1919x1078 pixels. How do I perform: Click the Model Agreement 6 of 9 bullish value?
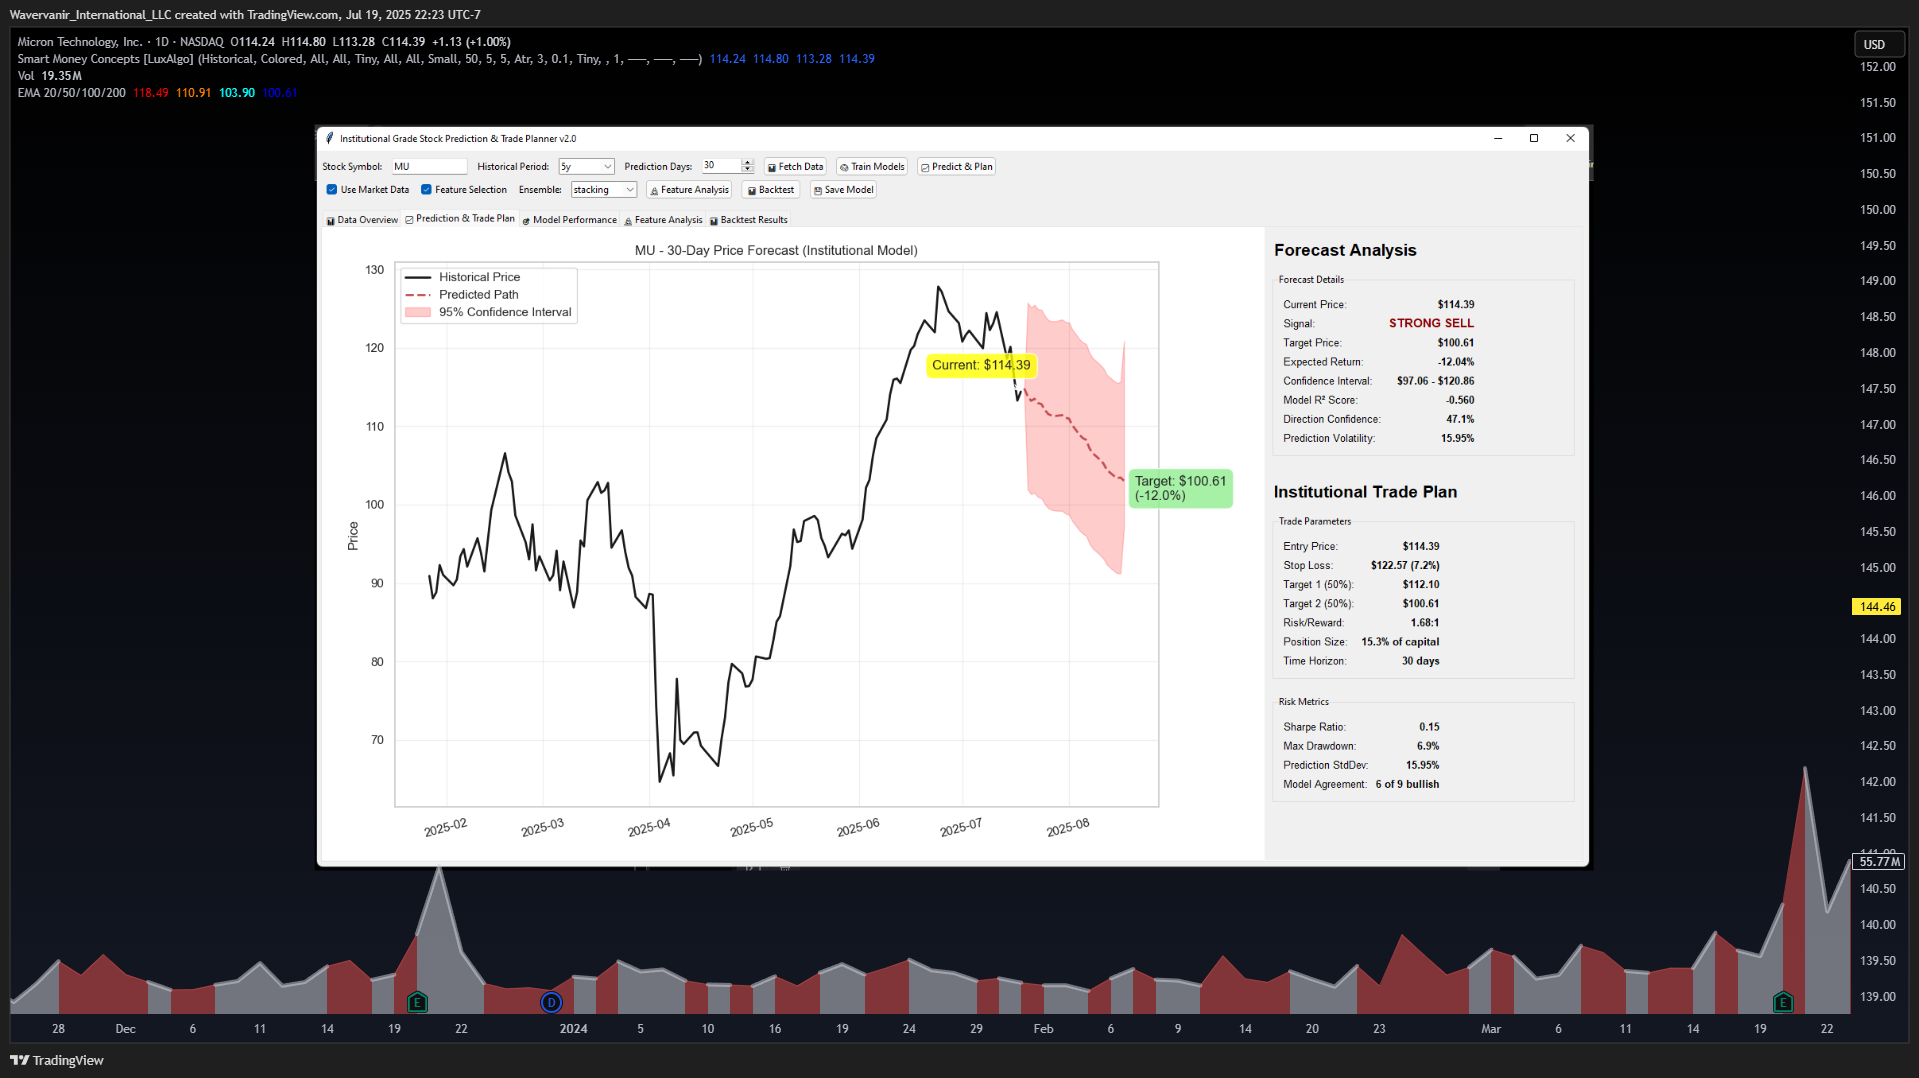(1407, 784)
